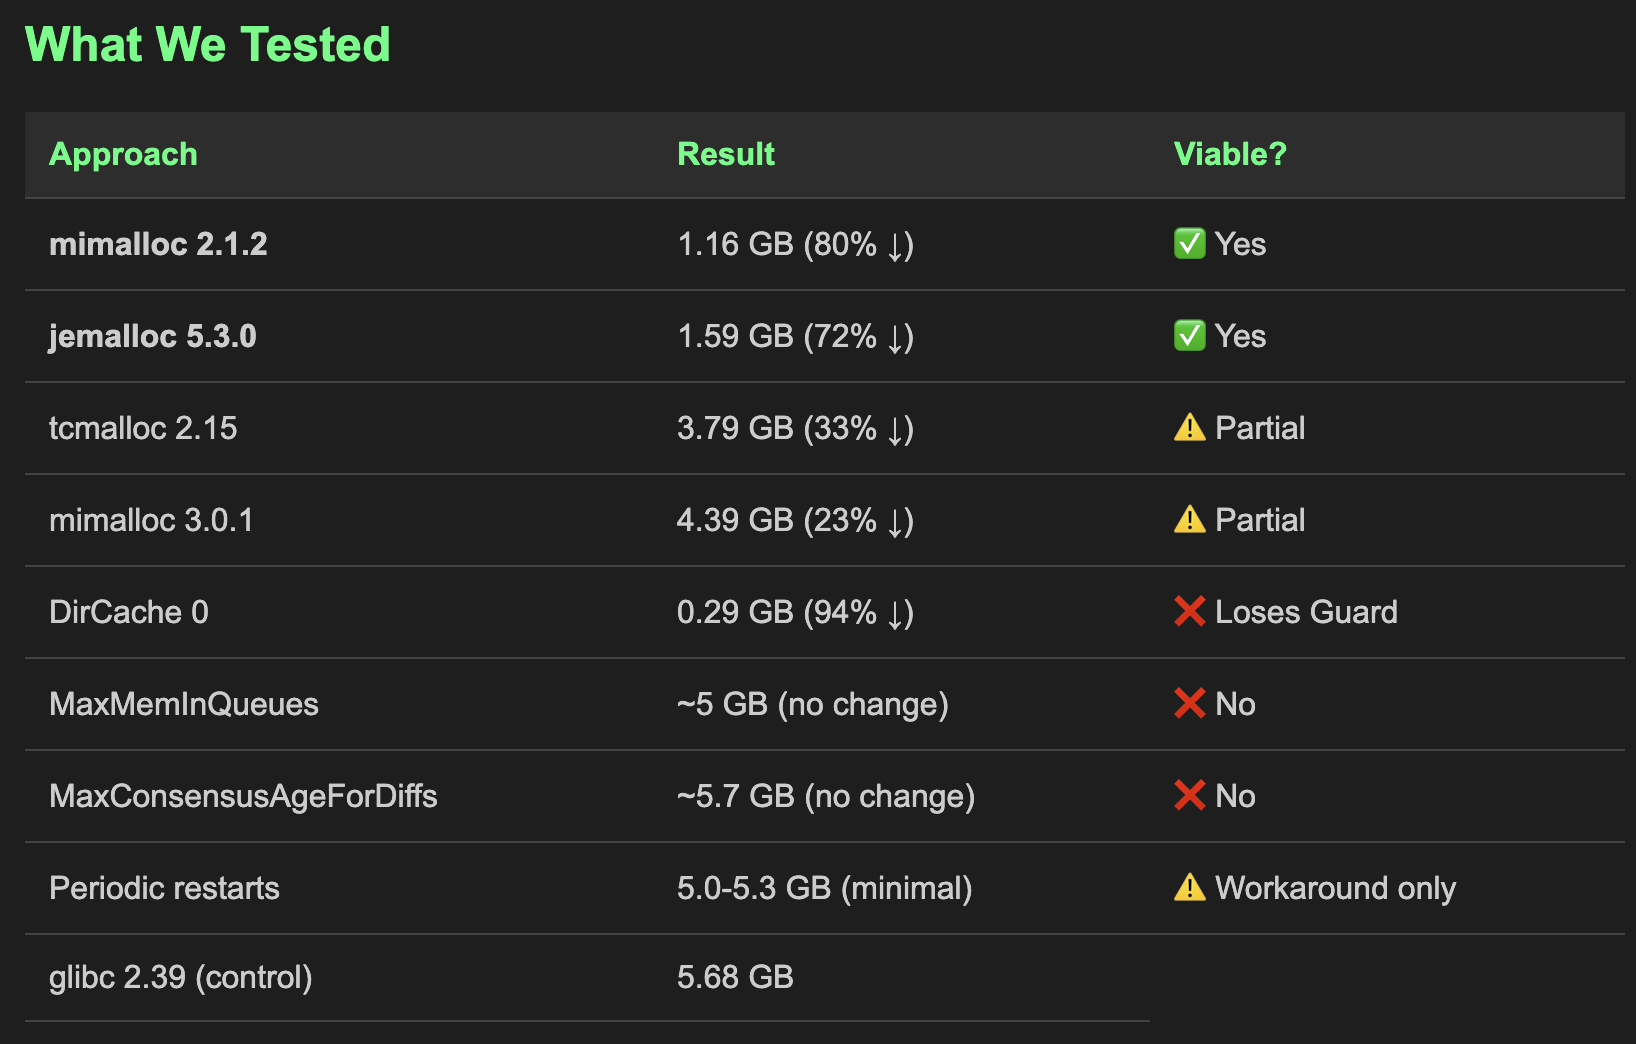The height and width of the screenshot is (1044, 1636).
Task: Click the glibc 2.39 (control) label
Action: point(180,977)
